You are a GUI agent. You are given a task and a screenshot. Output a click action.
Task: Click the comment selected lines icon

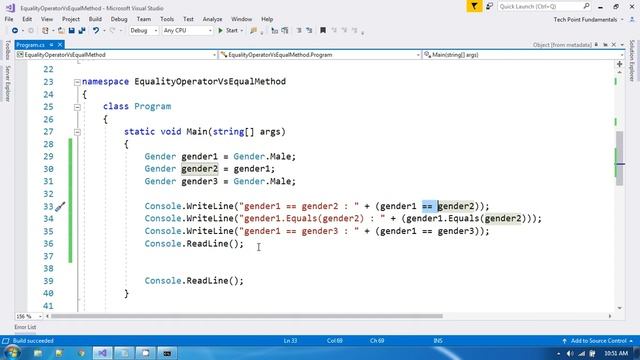[x=285, y=31]
